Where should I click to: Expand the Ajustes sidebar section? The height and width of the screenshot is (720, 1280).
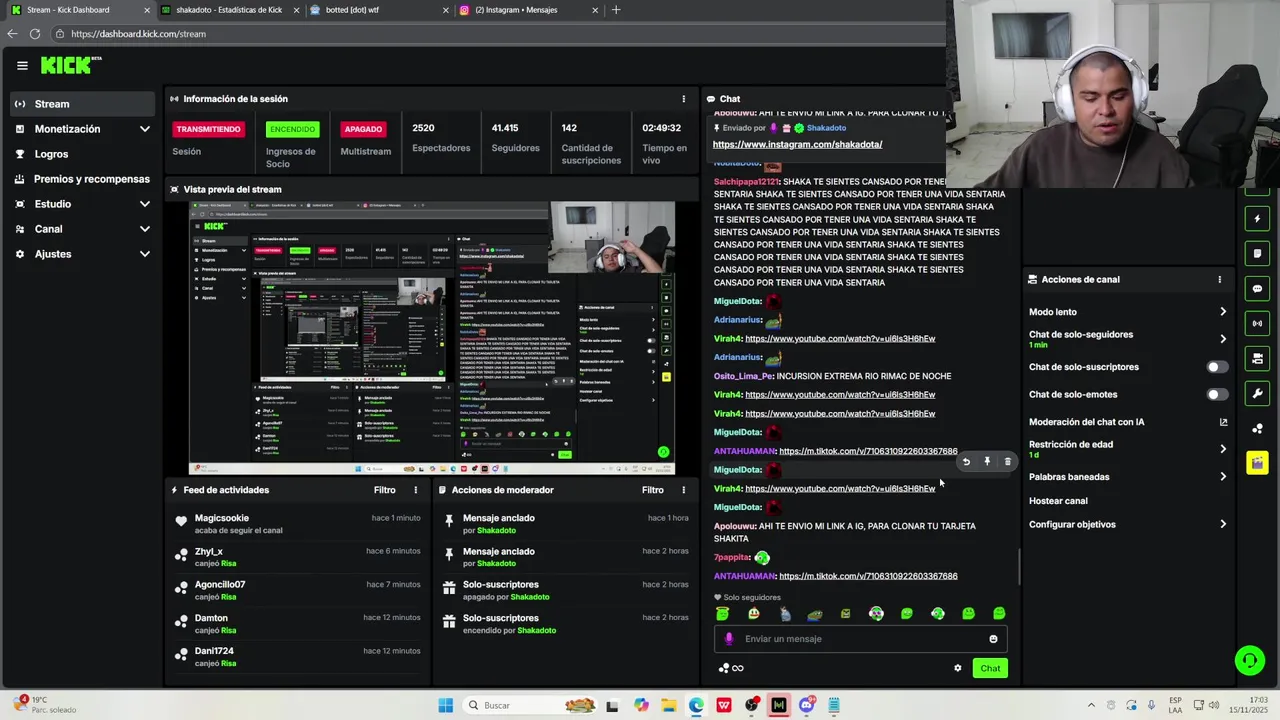pos(144,254)
